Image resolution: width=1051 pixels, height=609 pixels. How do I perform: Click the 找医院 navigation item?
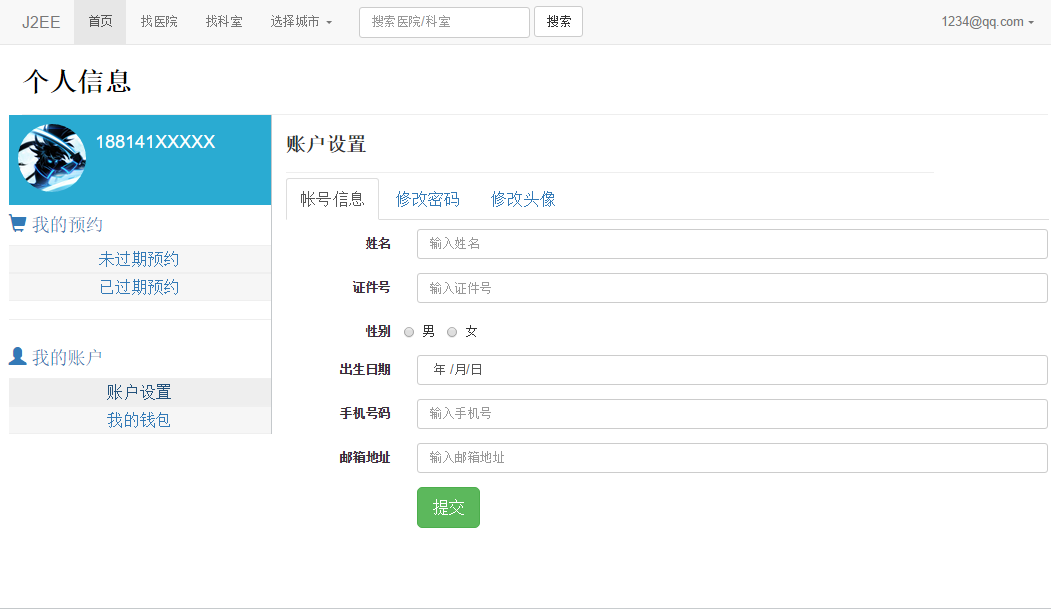159,21
